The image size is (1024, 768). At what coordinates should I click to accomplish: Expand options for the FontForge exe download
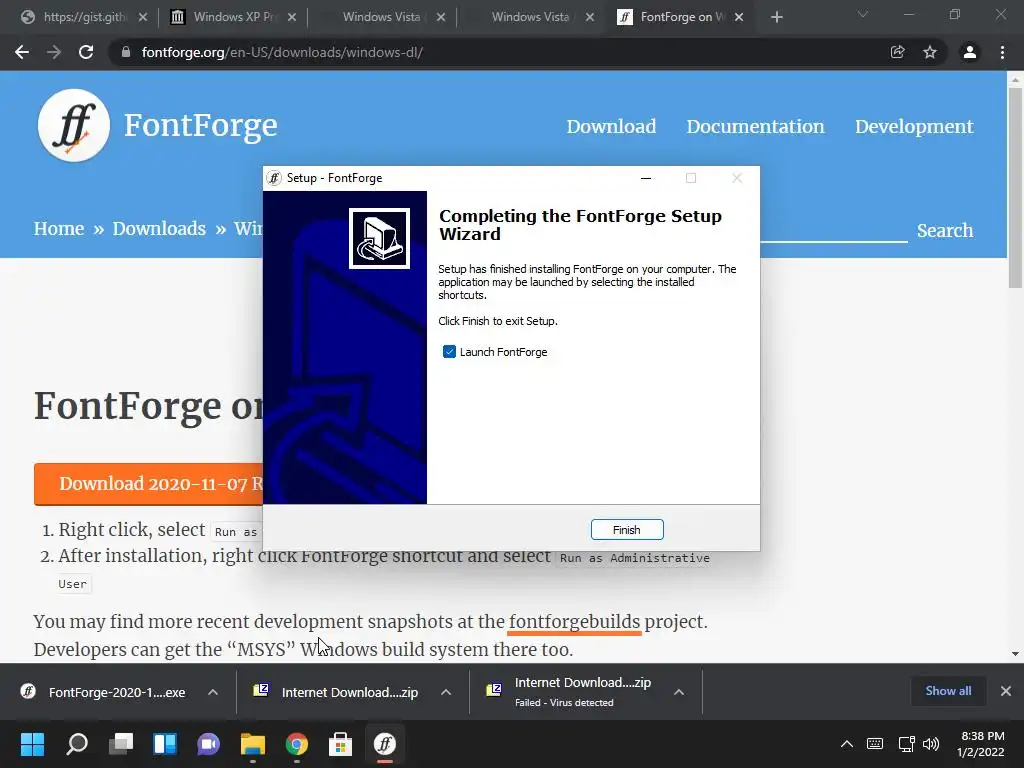tap(213, 692)
